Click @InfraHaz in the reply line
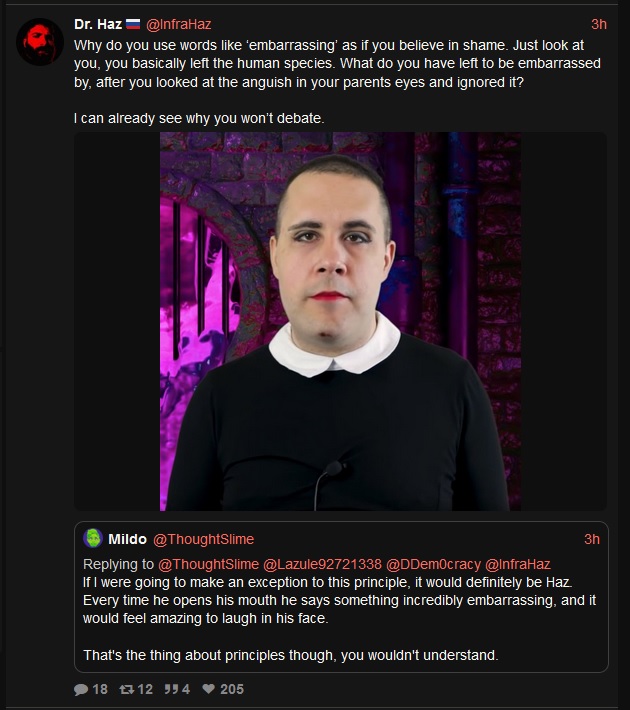The image size is (630, 710). [518, 564]
